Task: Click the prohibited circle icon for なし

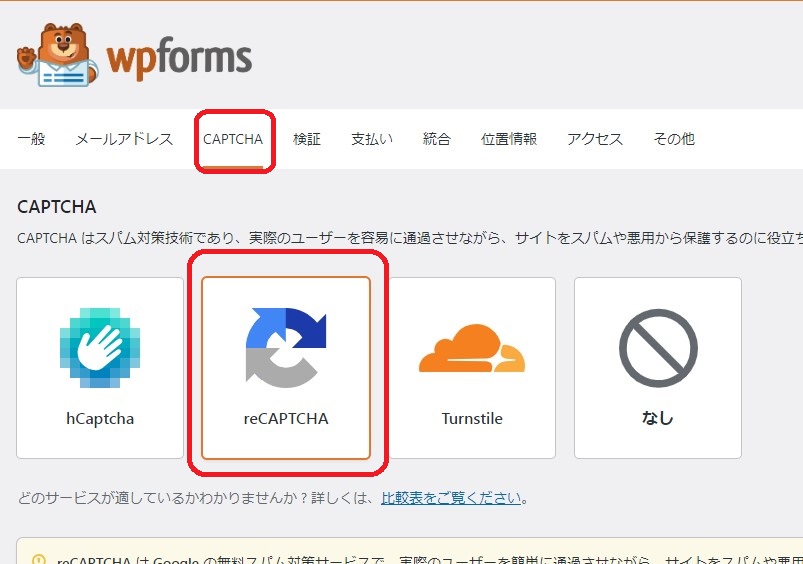Action: tap(657, 348)
